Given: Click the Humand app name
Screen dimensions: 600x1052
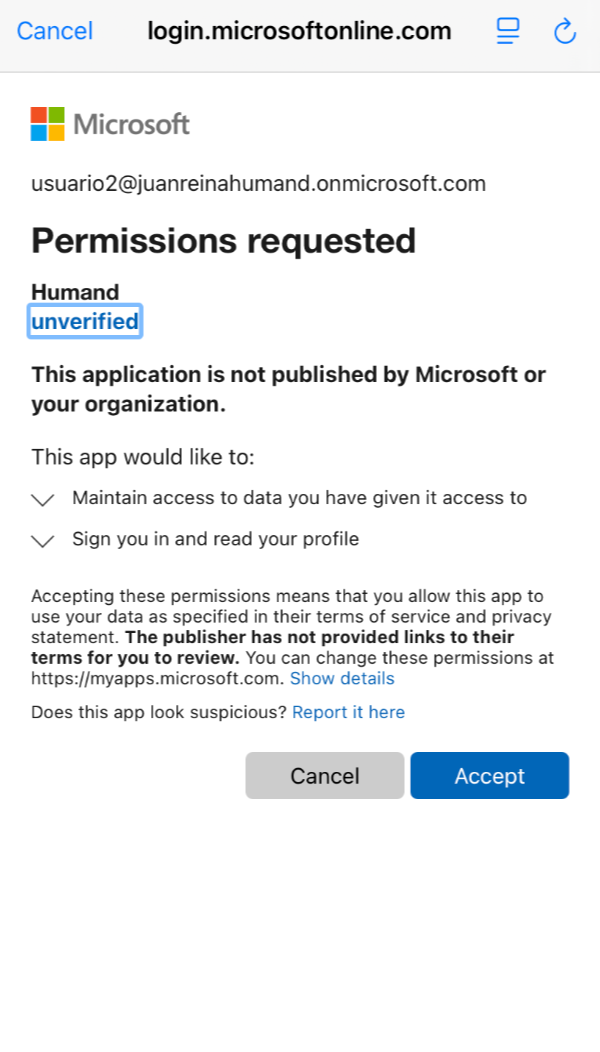Looking at the screenshot, I should pos(75,292).
